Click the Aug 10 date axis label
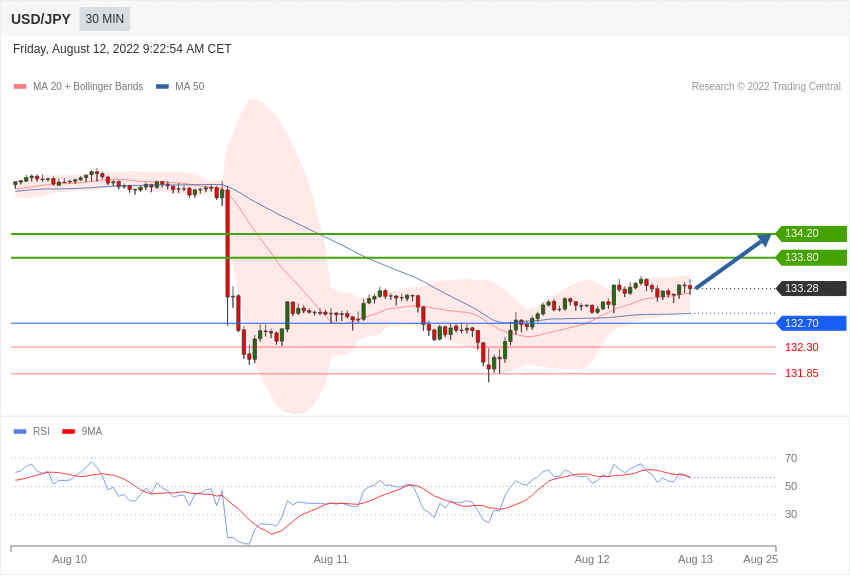The image size is (850, 576). (69, 559)
